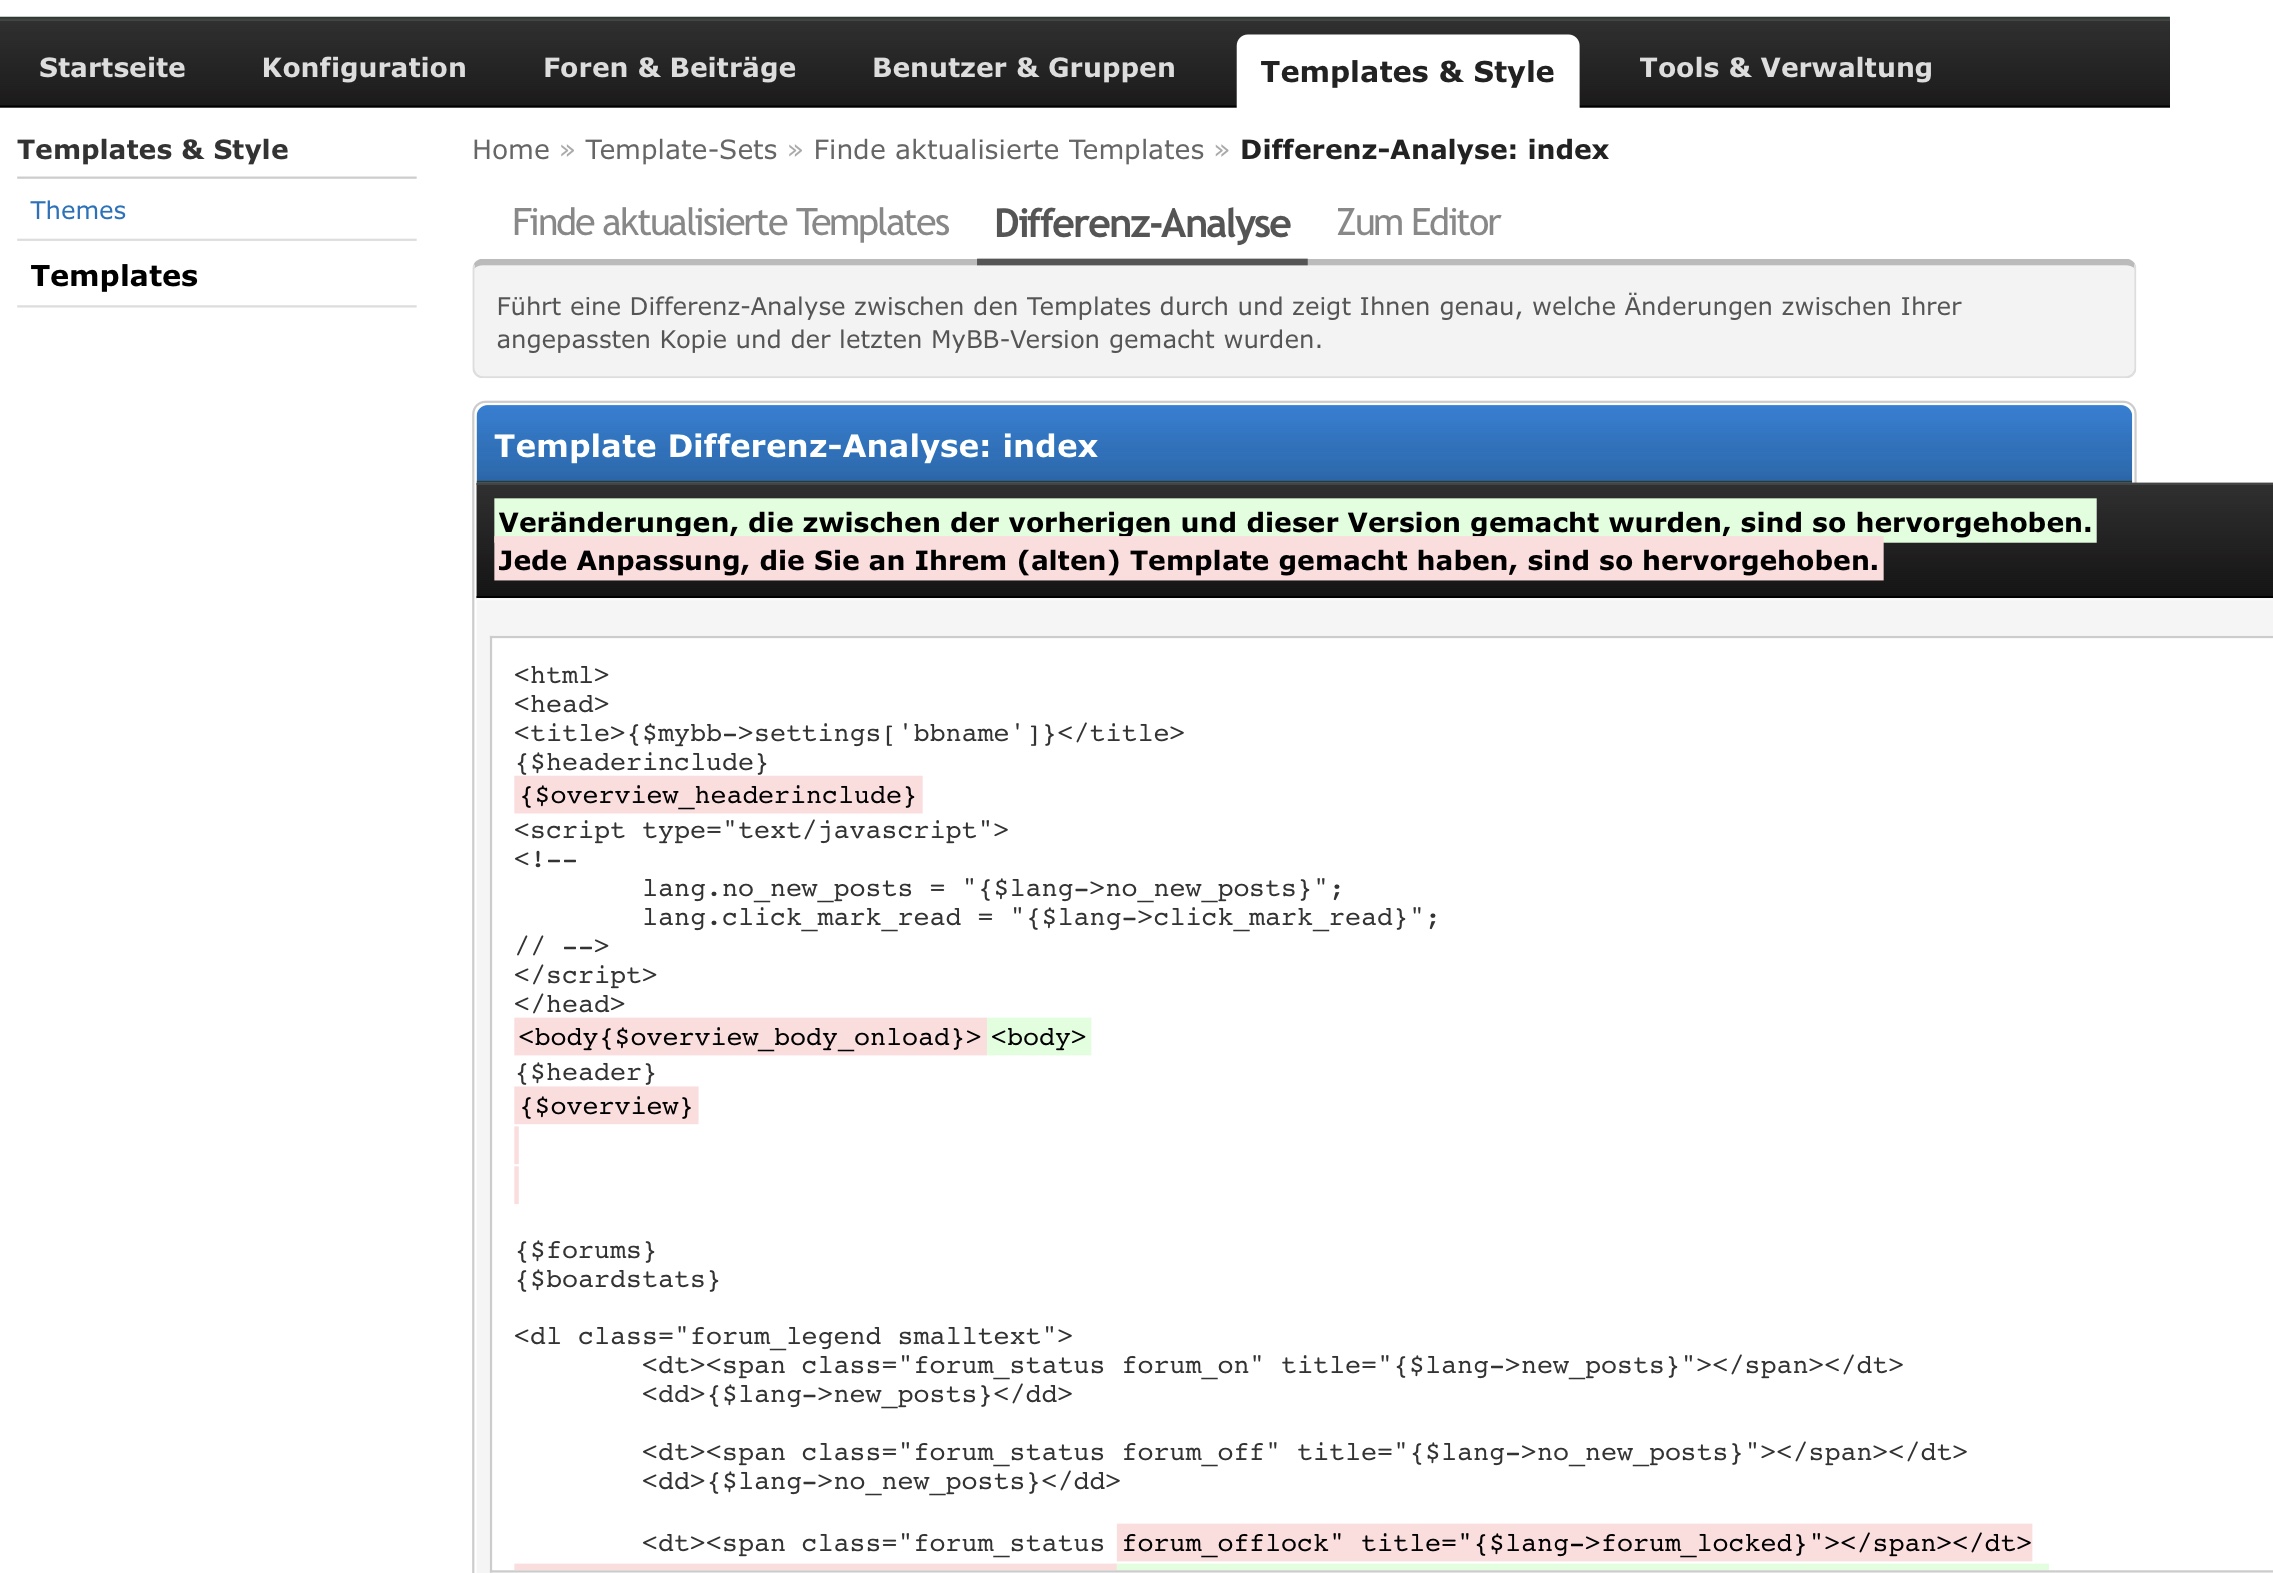Click the forum_on span dt line
The height and width of the screenshot is (1573, 2273).
[x=1272, y=1365]
